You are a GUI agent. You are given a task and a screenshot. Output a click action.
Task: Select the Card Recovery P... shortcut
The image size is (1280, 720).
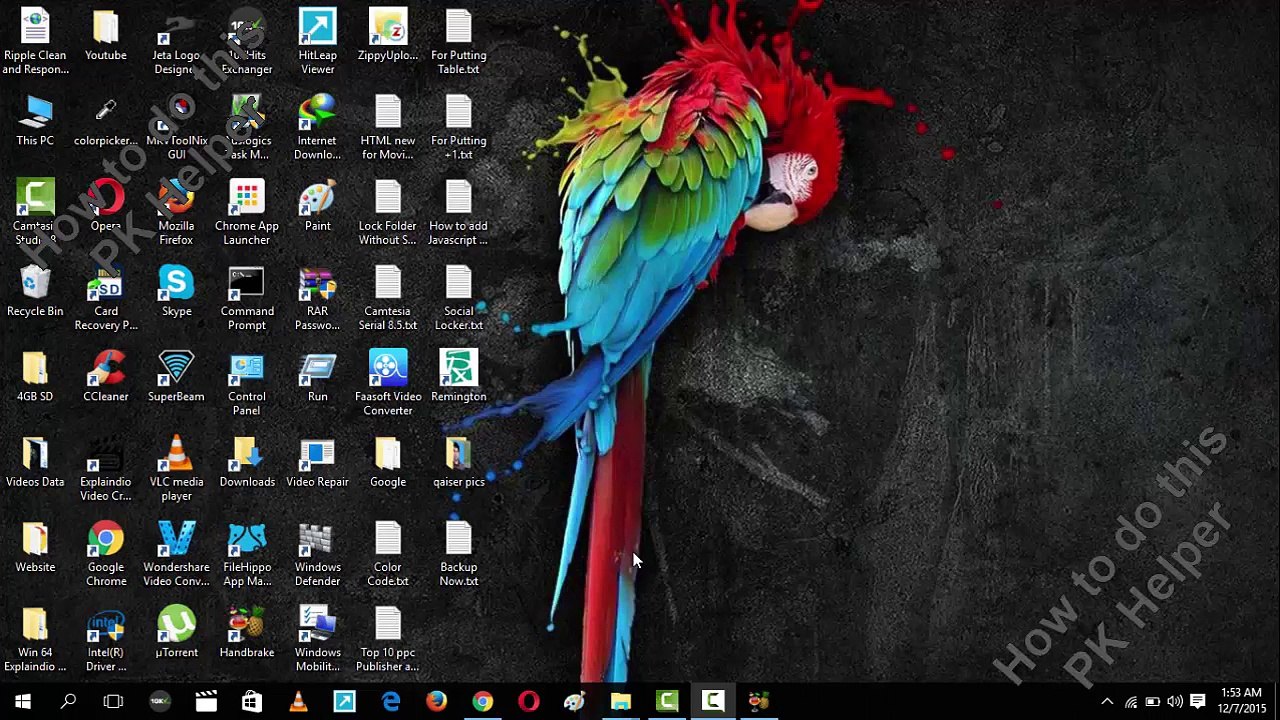point(105,298)
